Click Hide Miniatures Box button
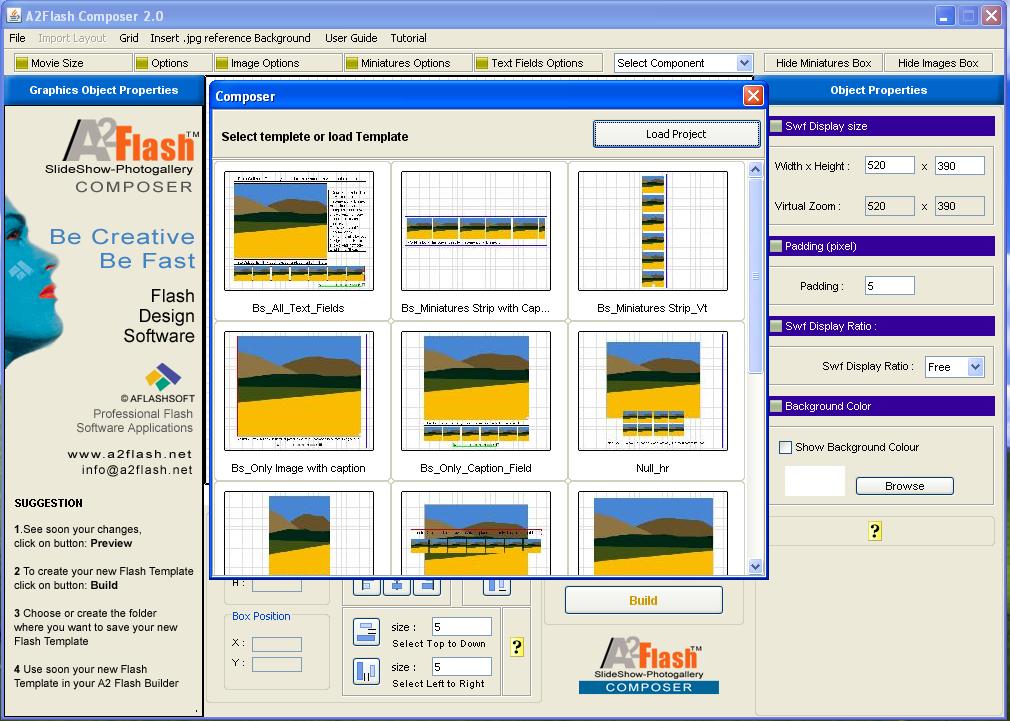 point(823,63)
